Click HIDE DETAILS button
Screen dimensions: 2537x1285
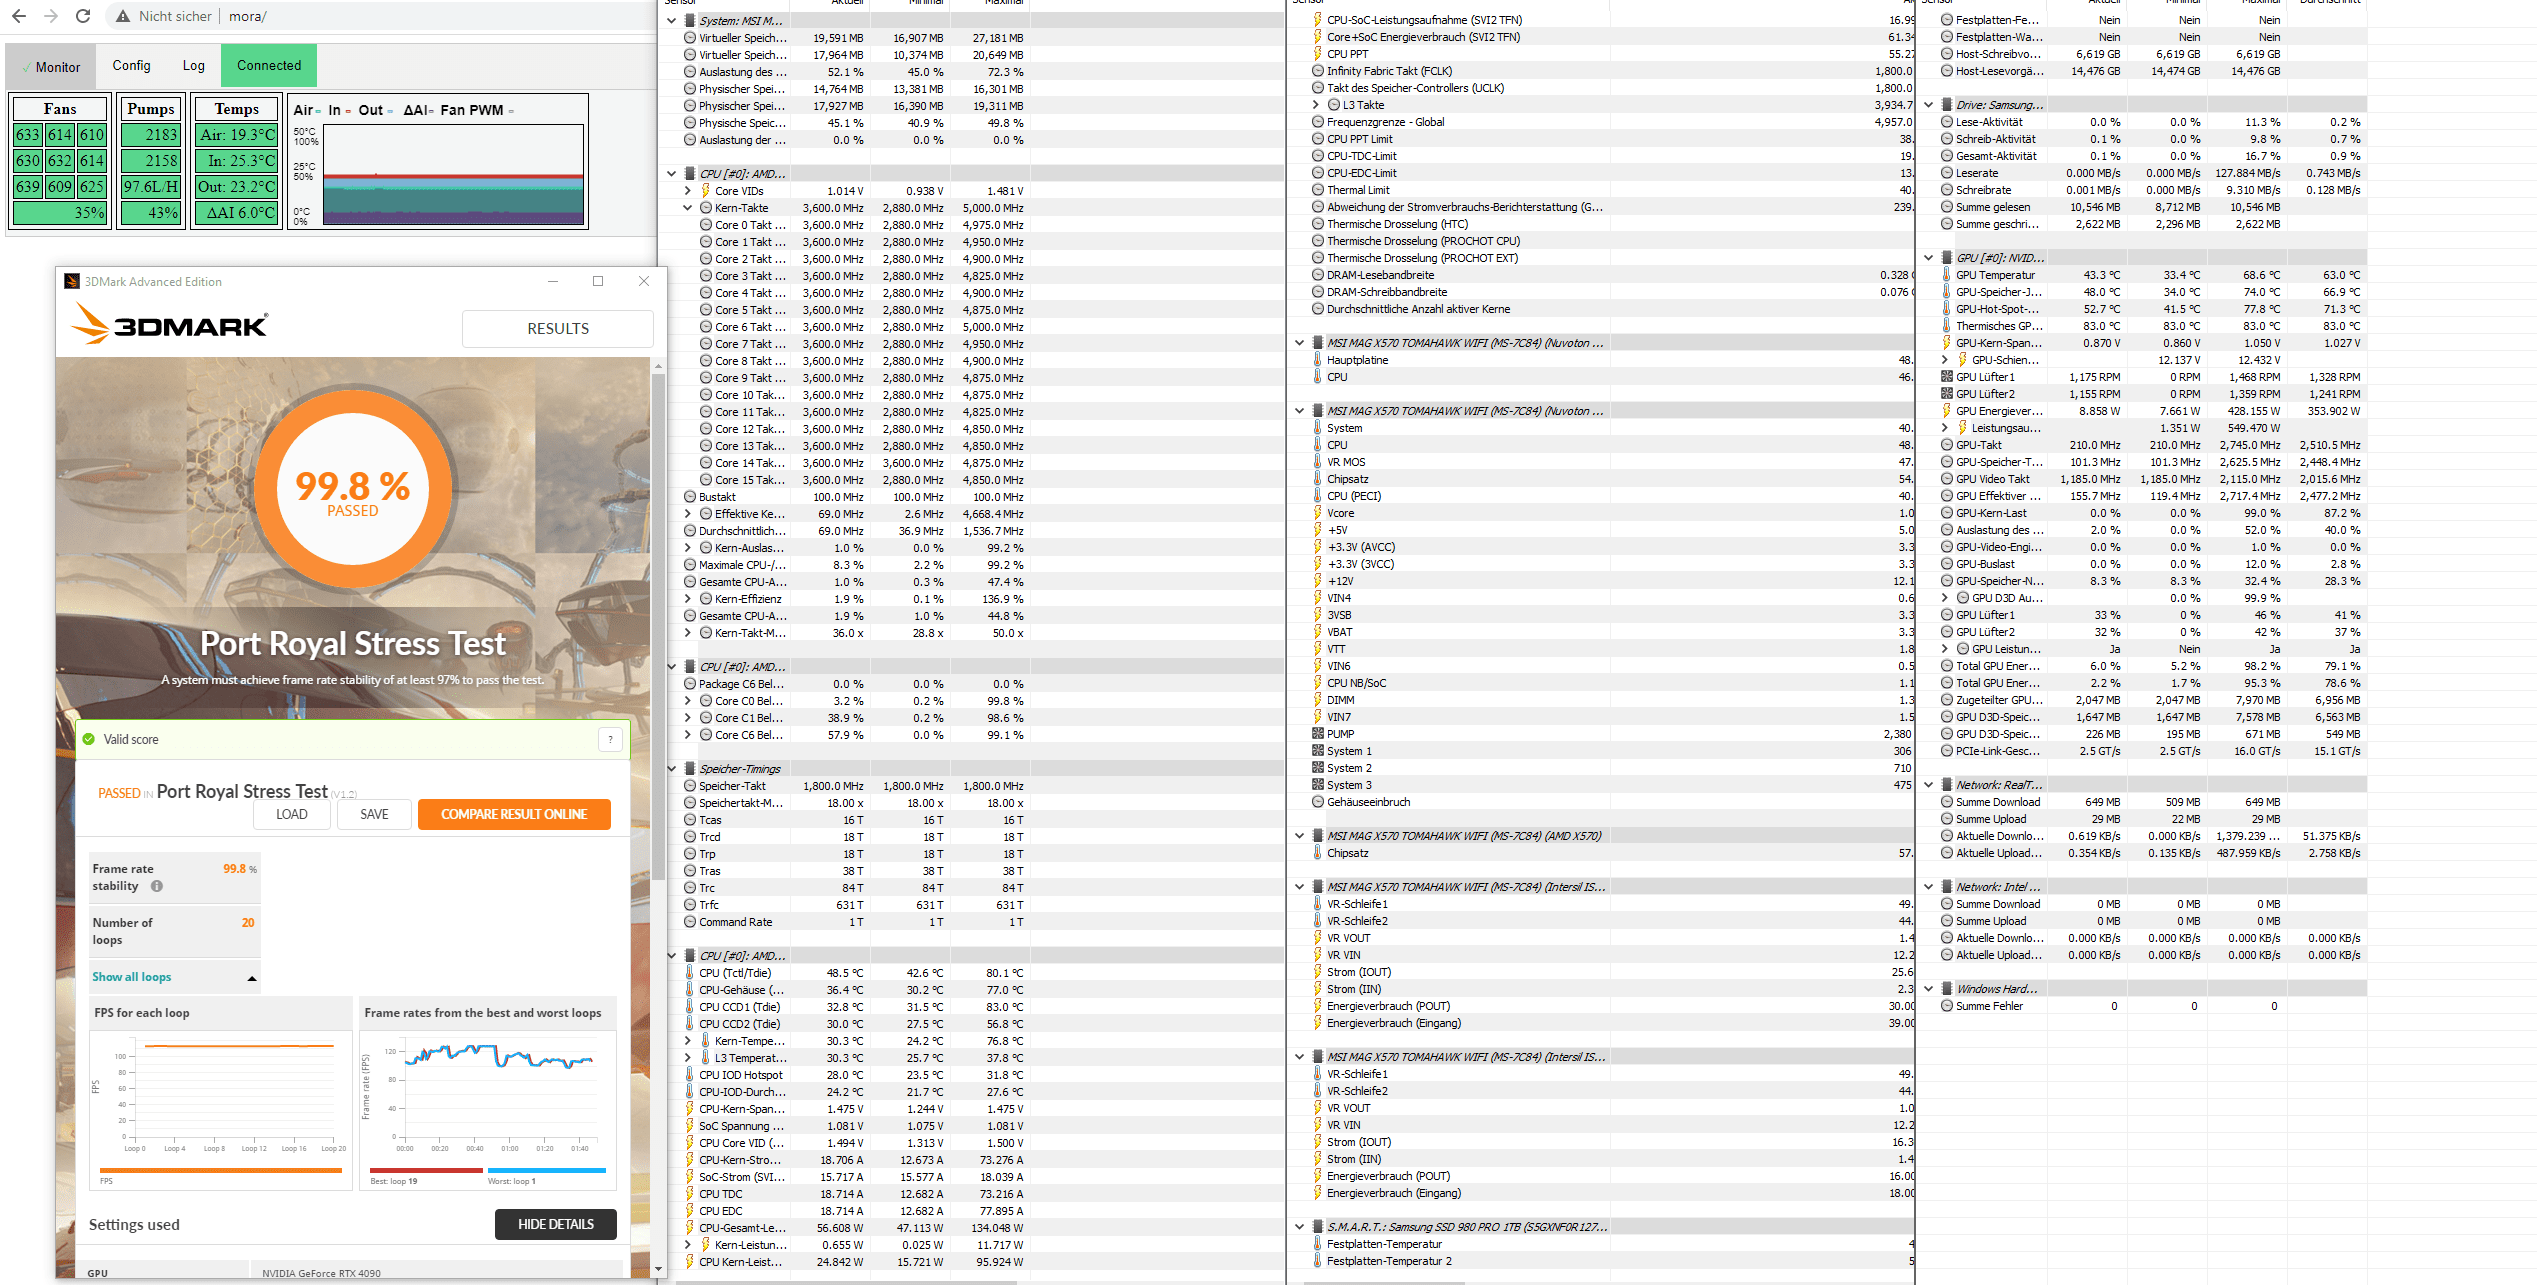[556, 1224]
